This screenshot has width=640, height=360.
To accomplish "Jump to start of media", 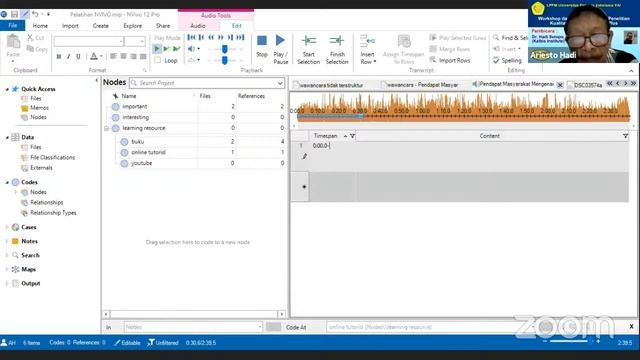I will click(191, 38).
